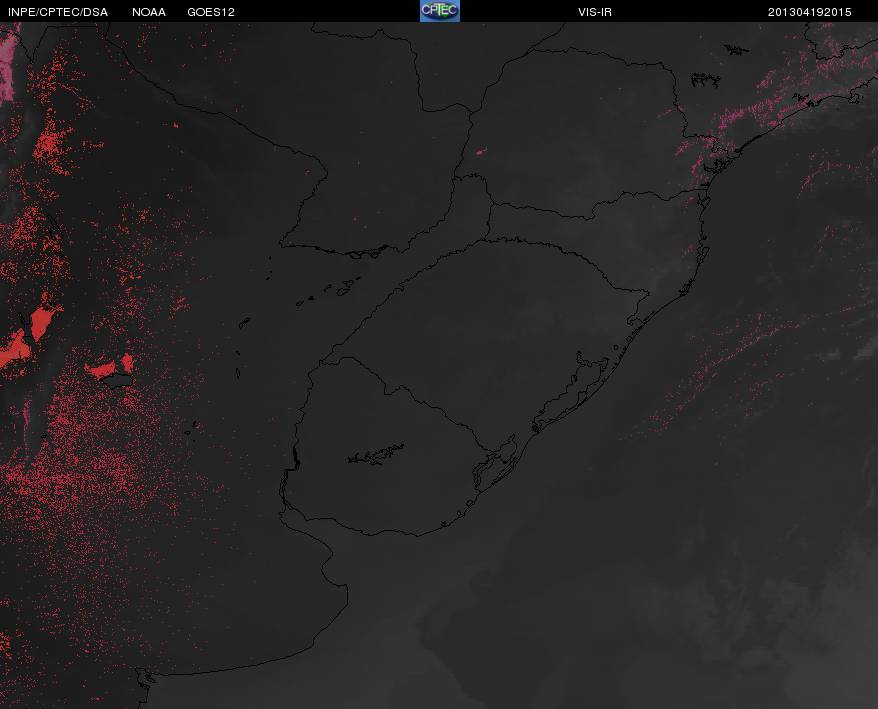Select the GOES12 satellite label
The width and height of the screenshot is (878, 709).
coord(211,12)
